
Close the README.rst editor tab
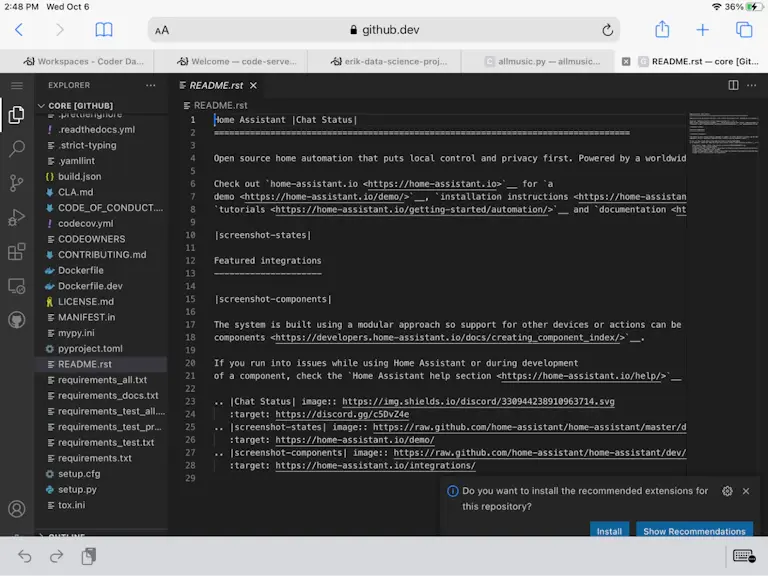[x=253, y=85]
